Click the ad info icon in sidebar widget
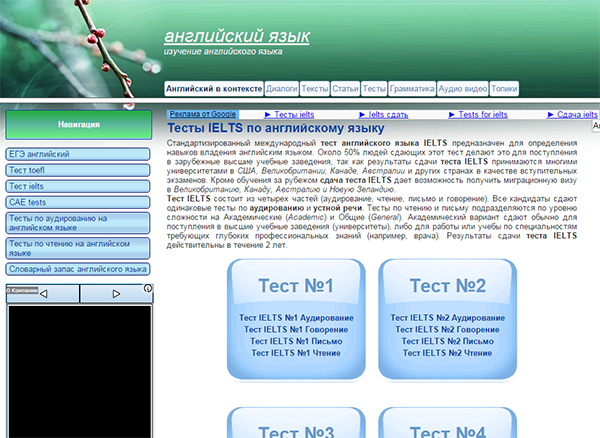Screen dimensions: 600x438 point(147,289)
